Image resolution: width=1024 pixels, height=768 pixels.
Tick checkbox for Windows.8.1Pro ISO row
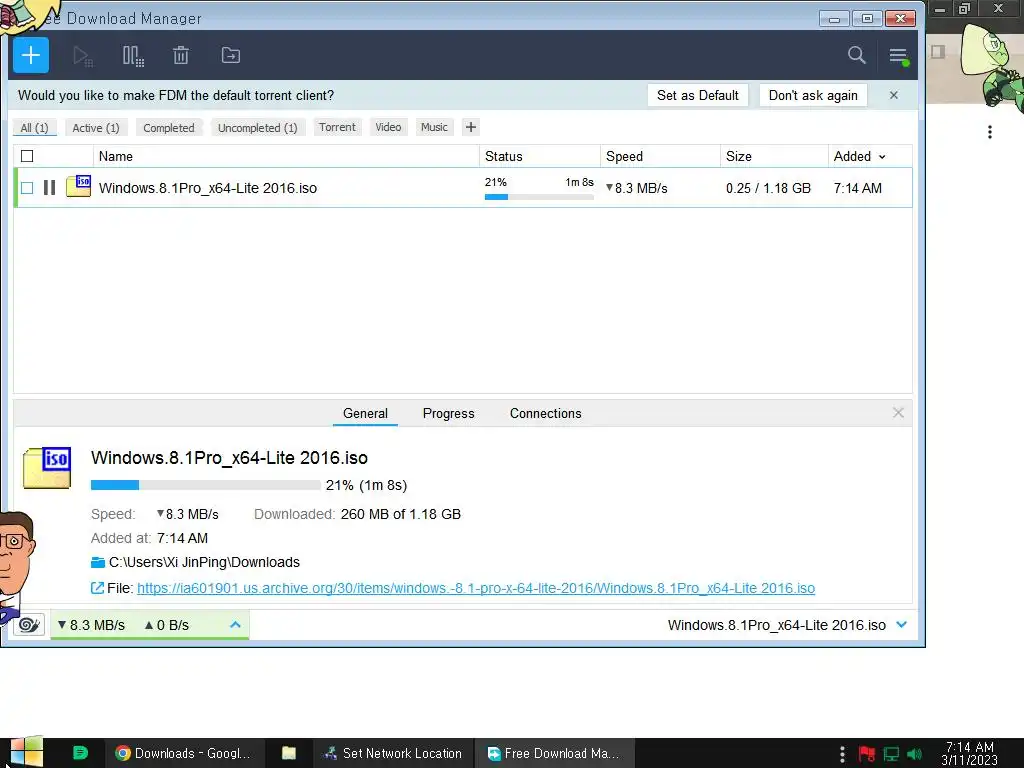coord(27,188)
